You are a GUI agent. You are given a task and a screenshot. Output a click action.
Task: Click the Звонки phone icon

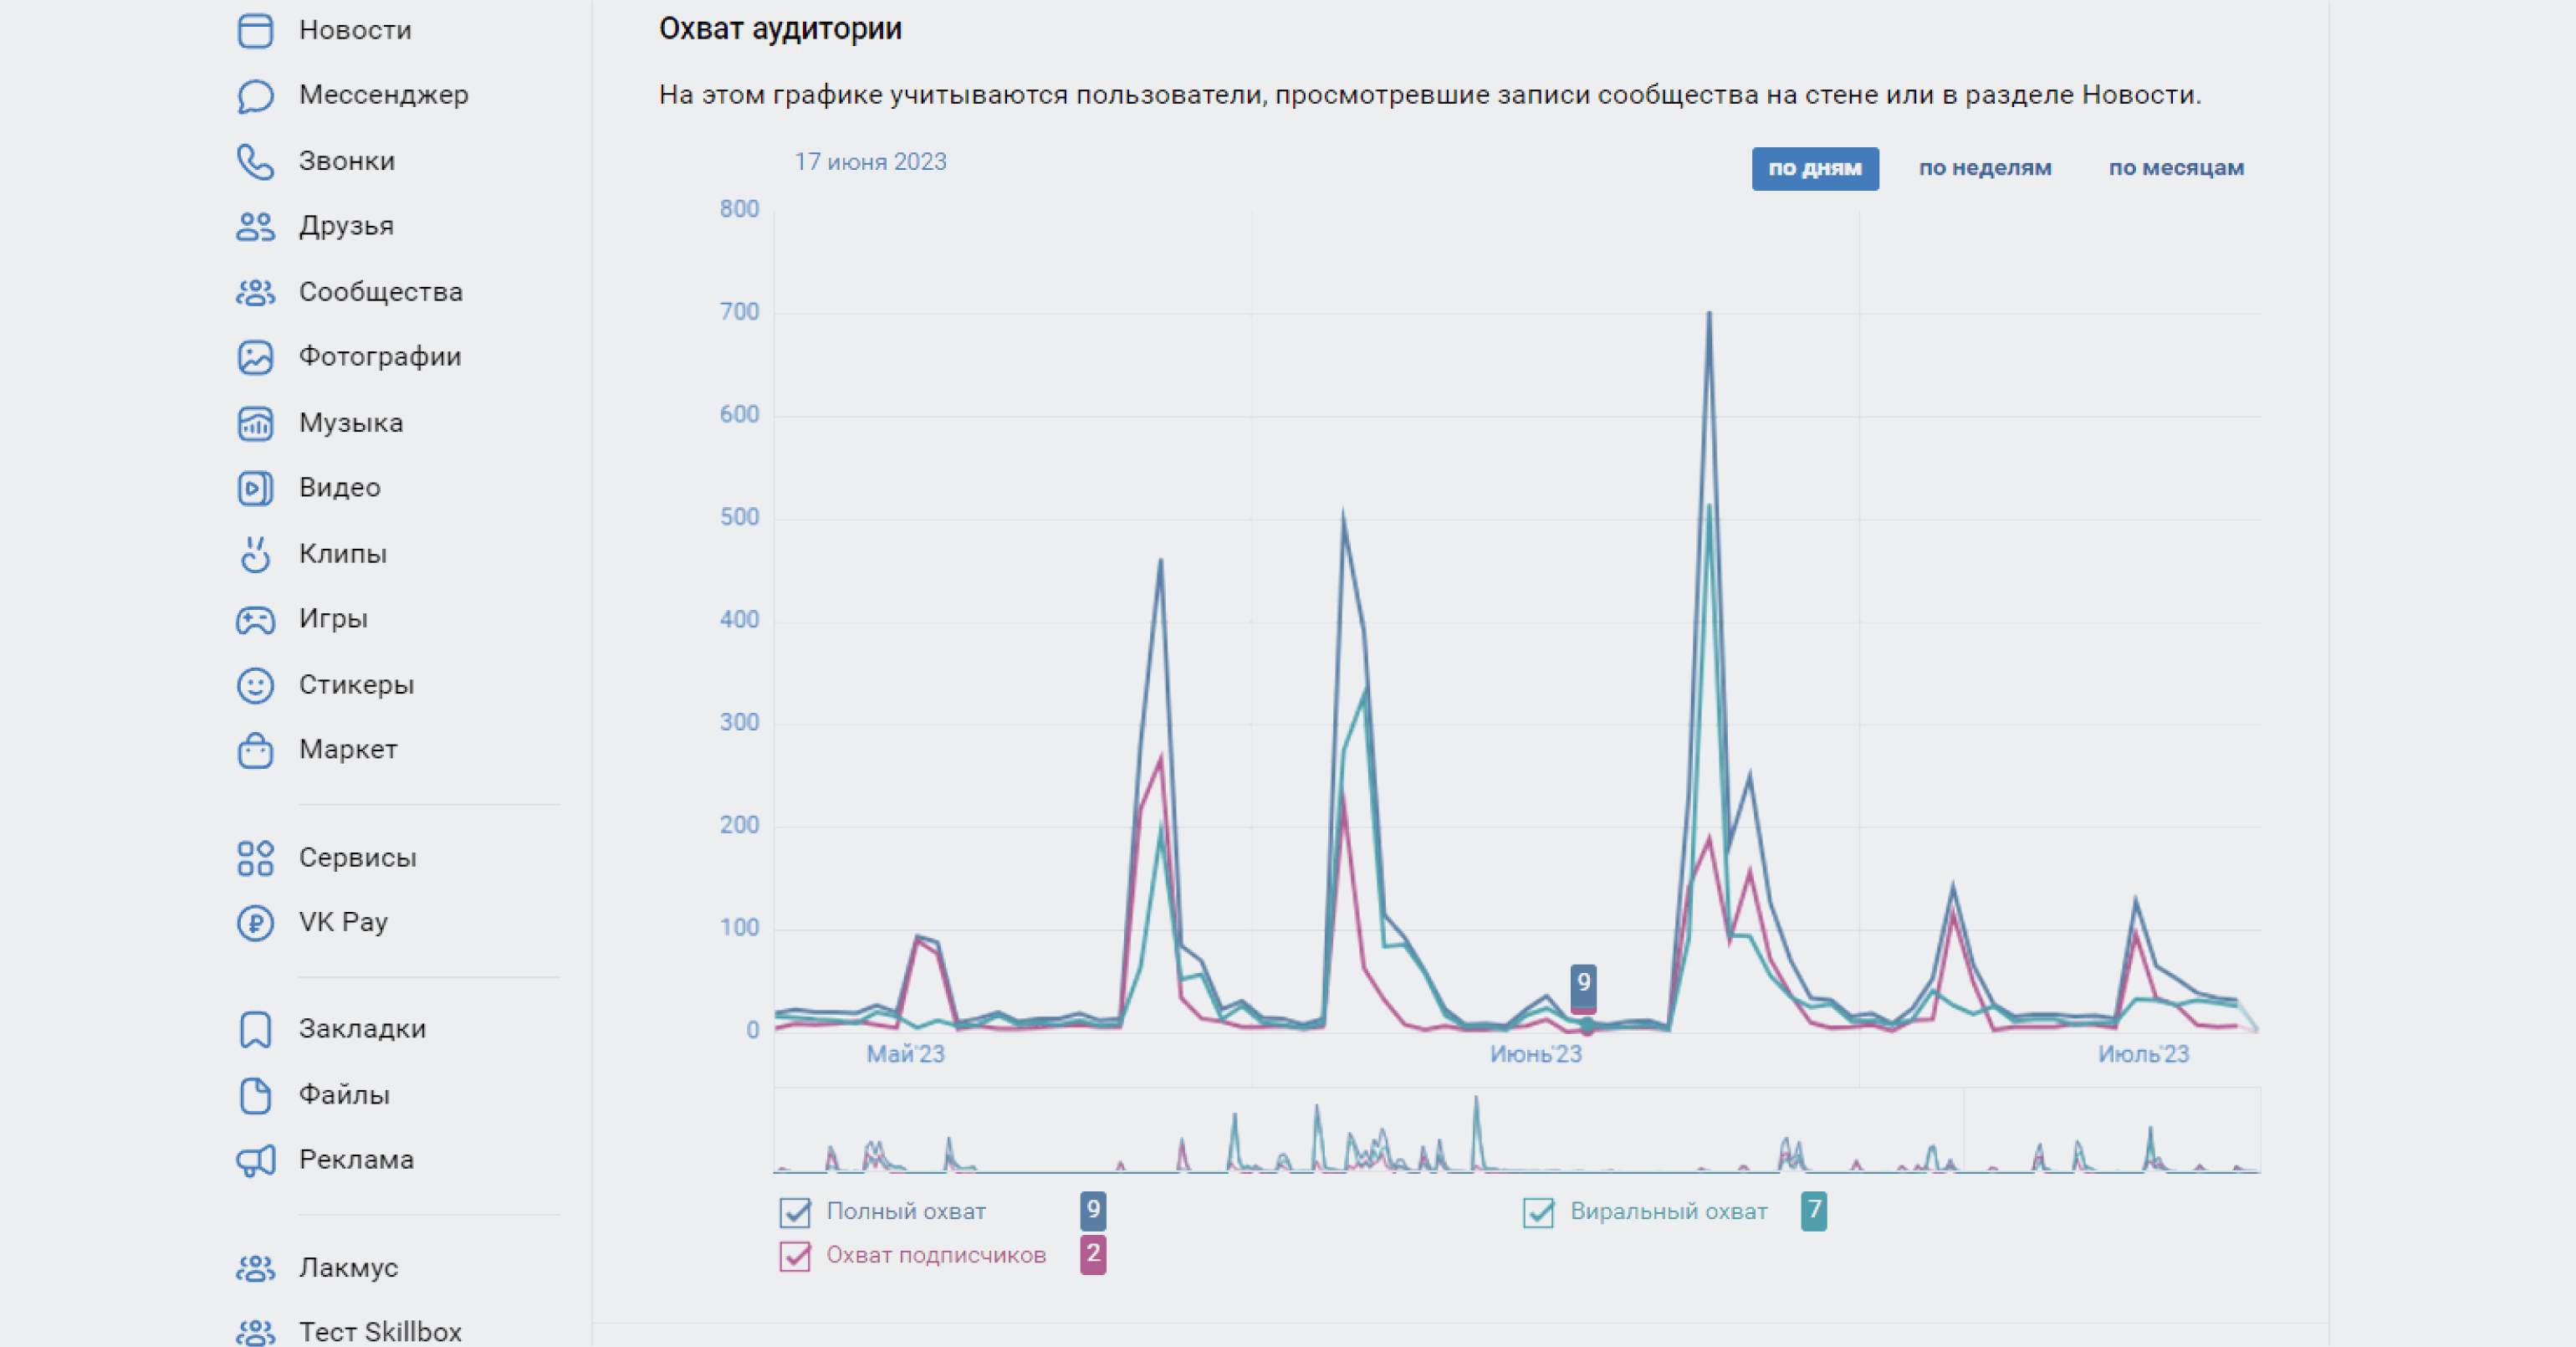(255, 161)
